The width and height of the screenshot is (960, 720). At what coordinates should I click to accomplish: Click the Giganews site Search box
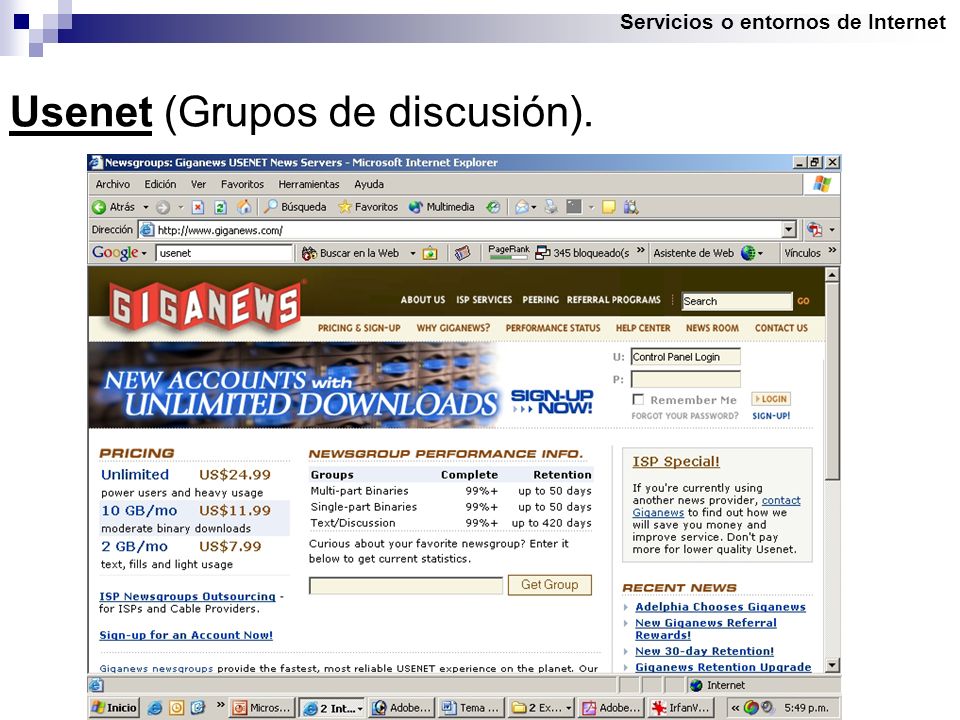tap(737, 301)
